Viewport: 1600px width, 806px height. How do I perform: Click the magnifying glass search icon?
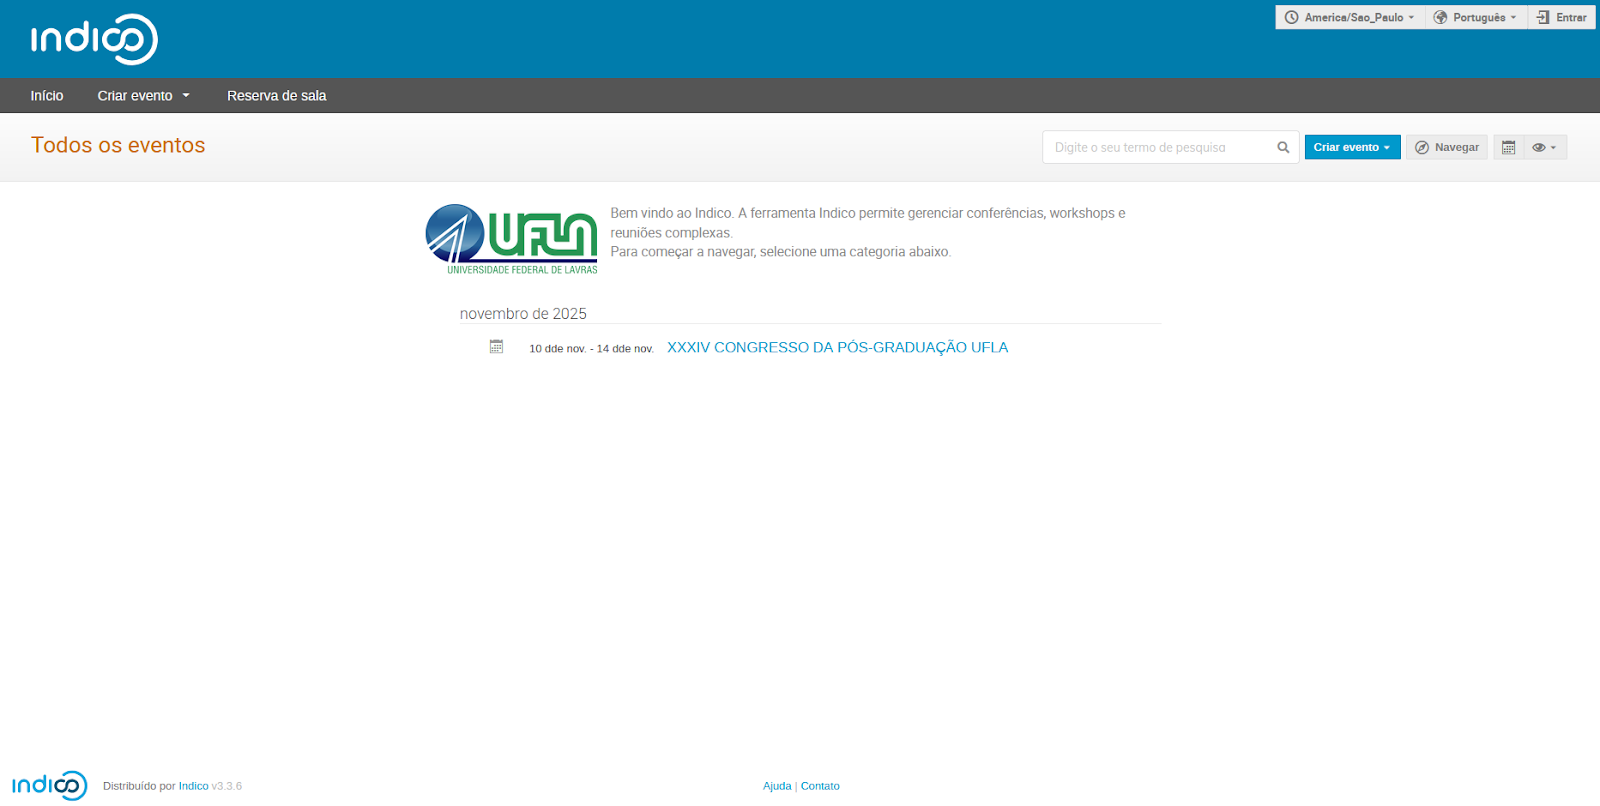(1283, 147)
